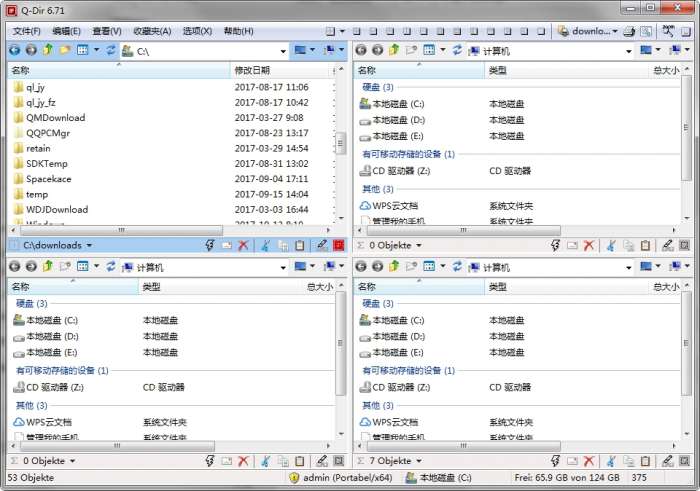The width and height of the screenshot is (700, 491).
Task: Click the magnifier icon in the main toolbar
Action: click(646, 31)
